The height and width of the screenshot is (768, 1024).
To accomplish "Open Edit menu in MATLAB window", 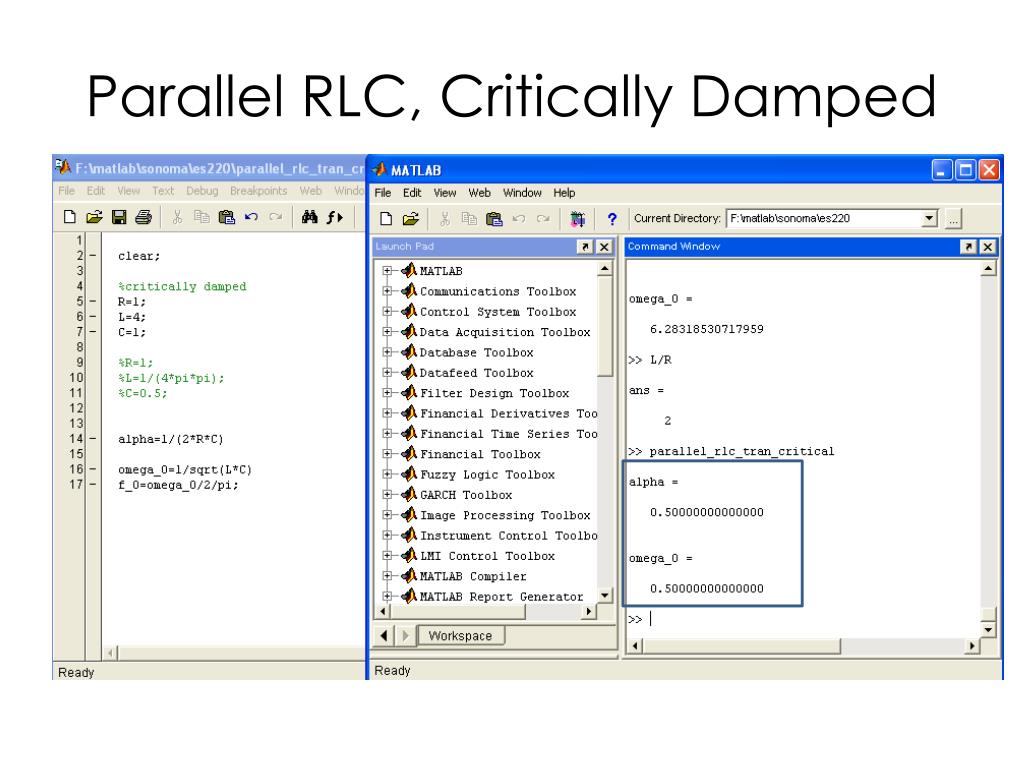I will [x=412, y=193].
